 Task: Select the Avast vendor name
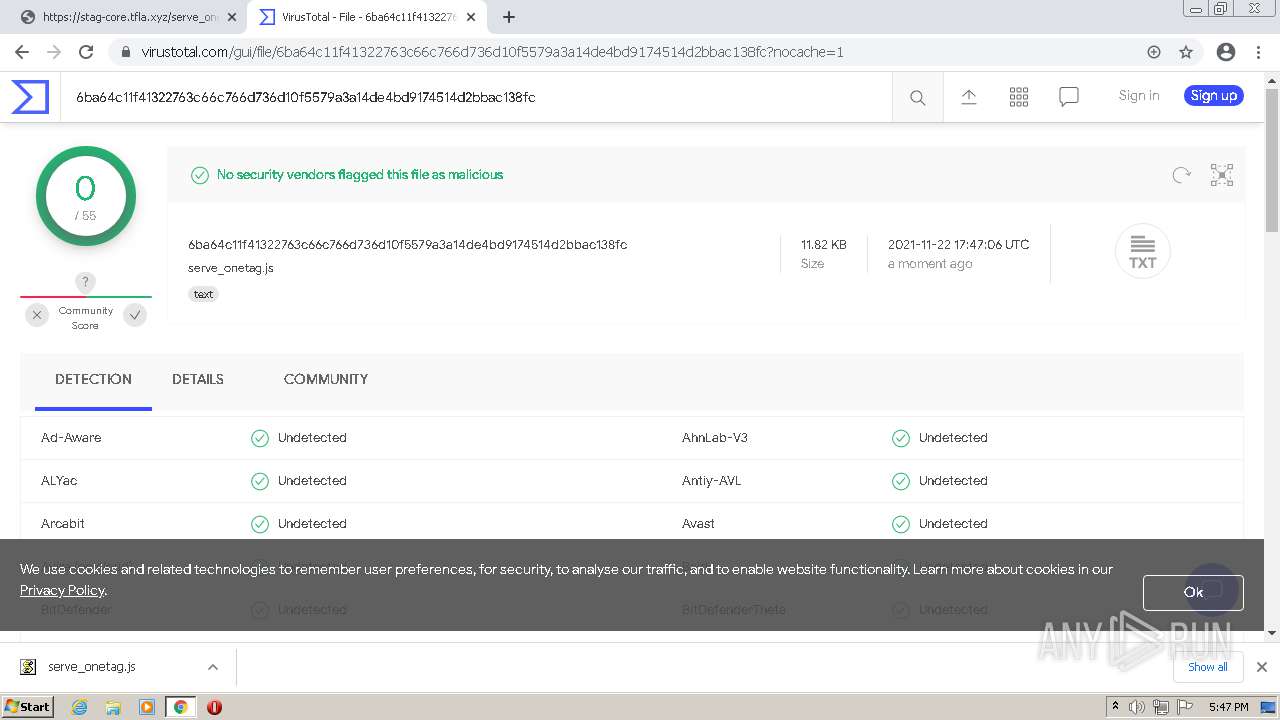pyautogui.click(x=698, y=524)
